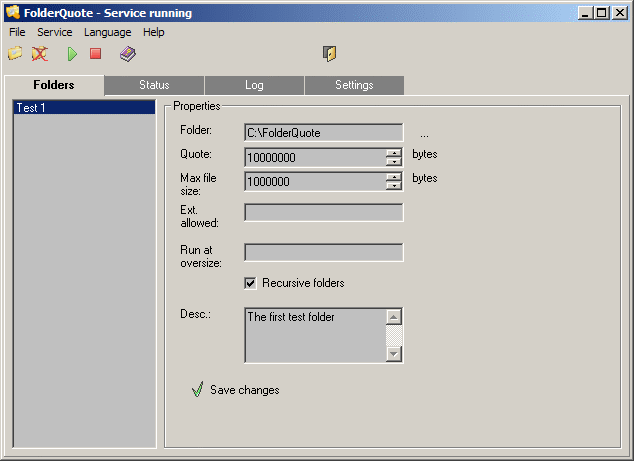This screenshot has width=634, height=461.
Task: Open the Help menu
Action: click(154, 32)
